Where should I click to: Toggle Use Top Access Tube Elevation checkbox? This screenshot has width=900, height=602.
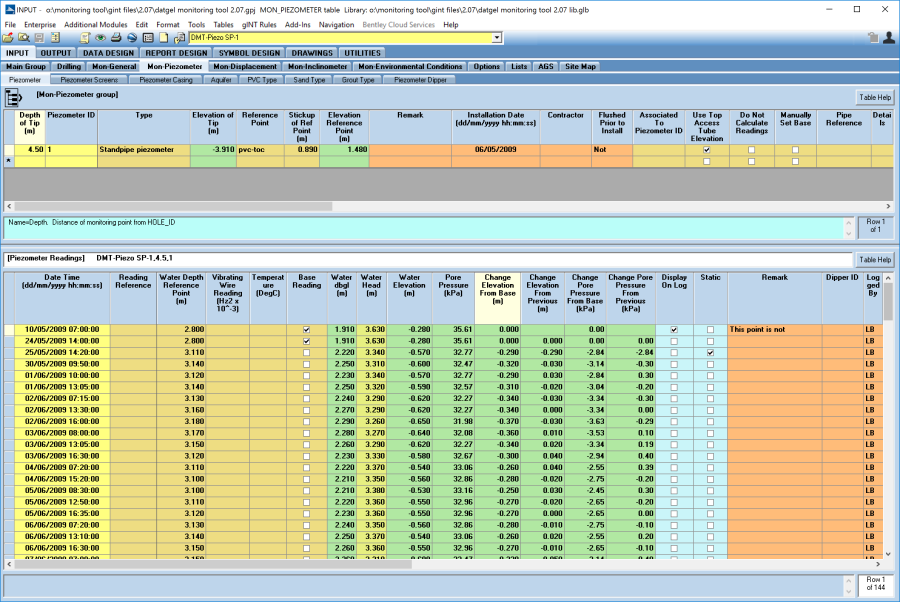tap(707, 149)
